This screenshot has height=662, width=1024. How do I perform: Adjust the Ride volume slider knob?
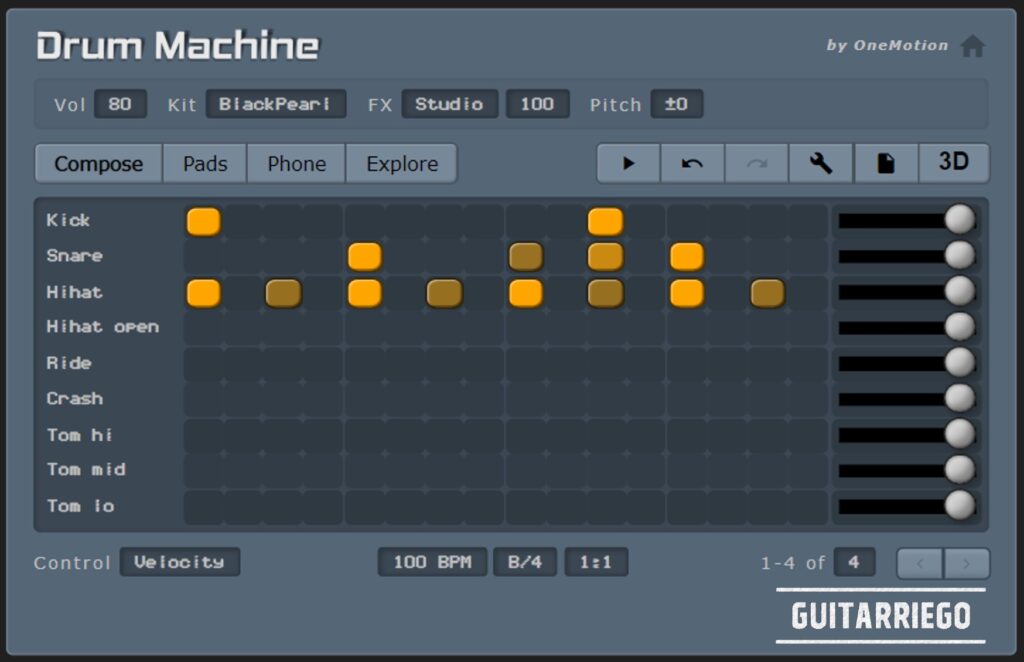(959, 362)
